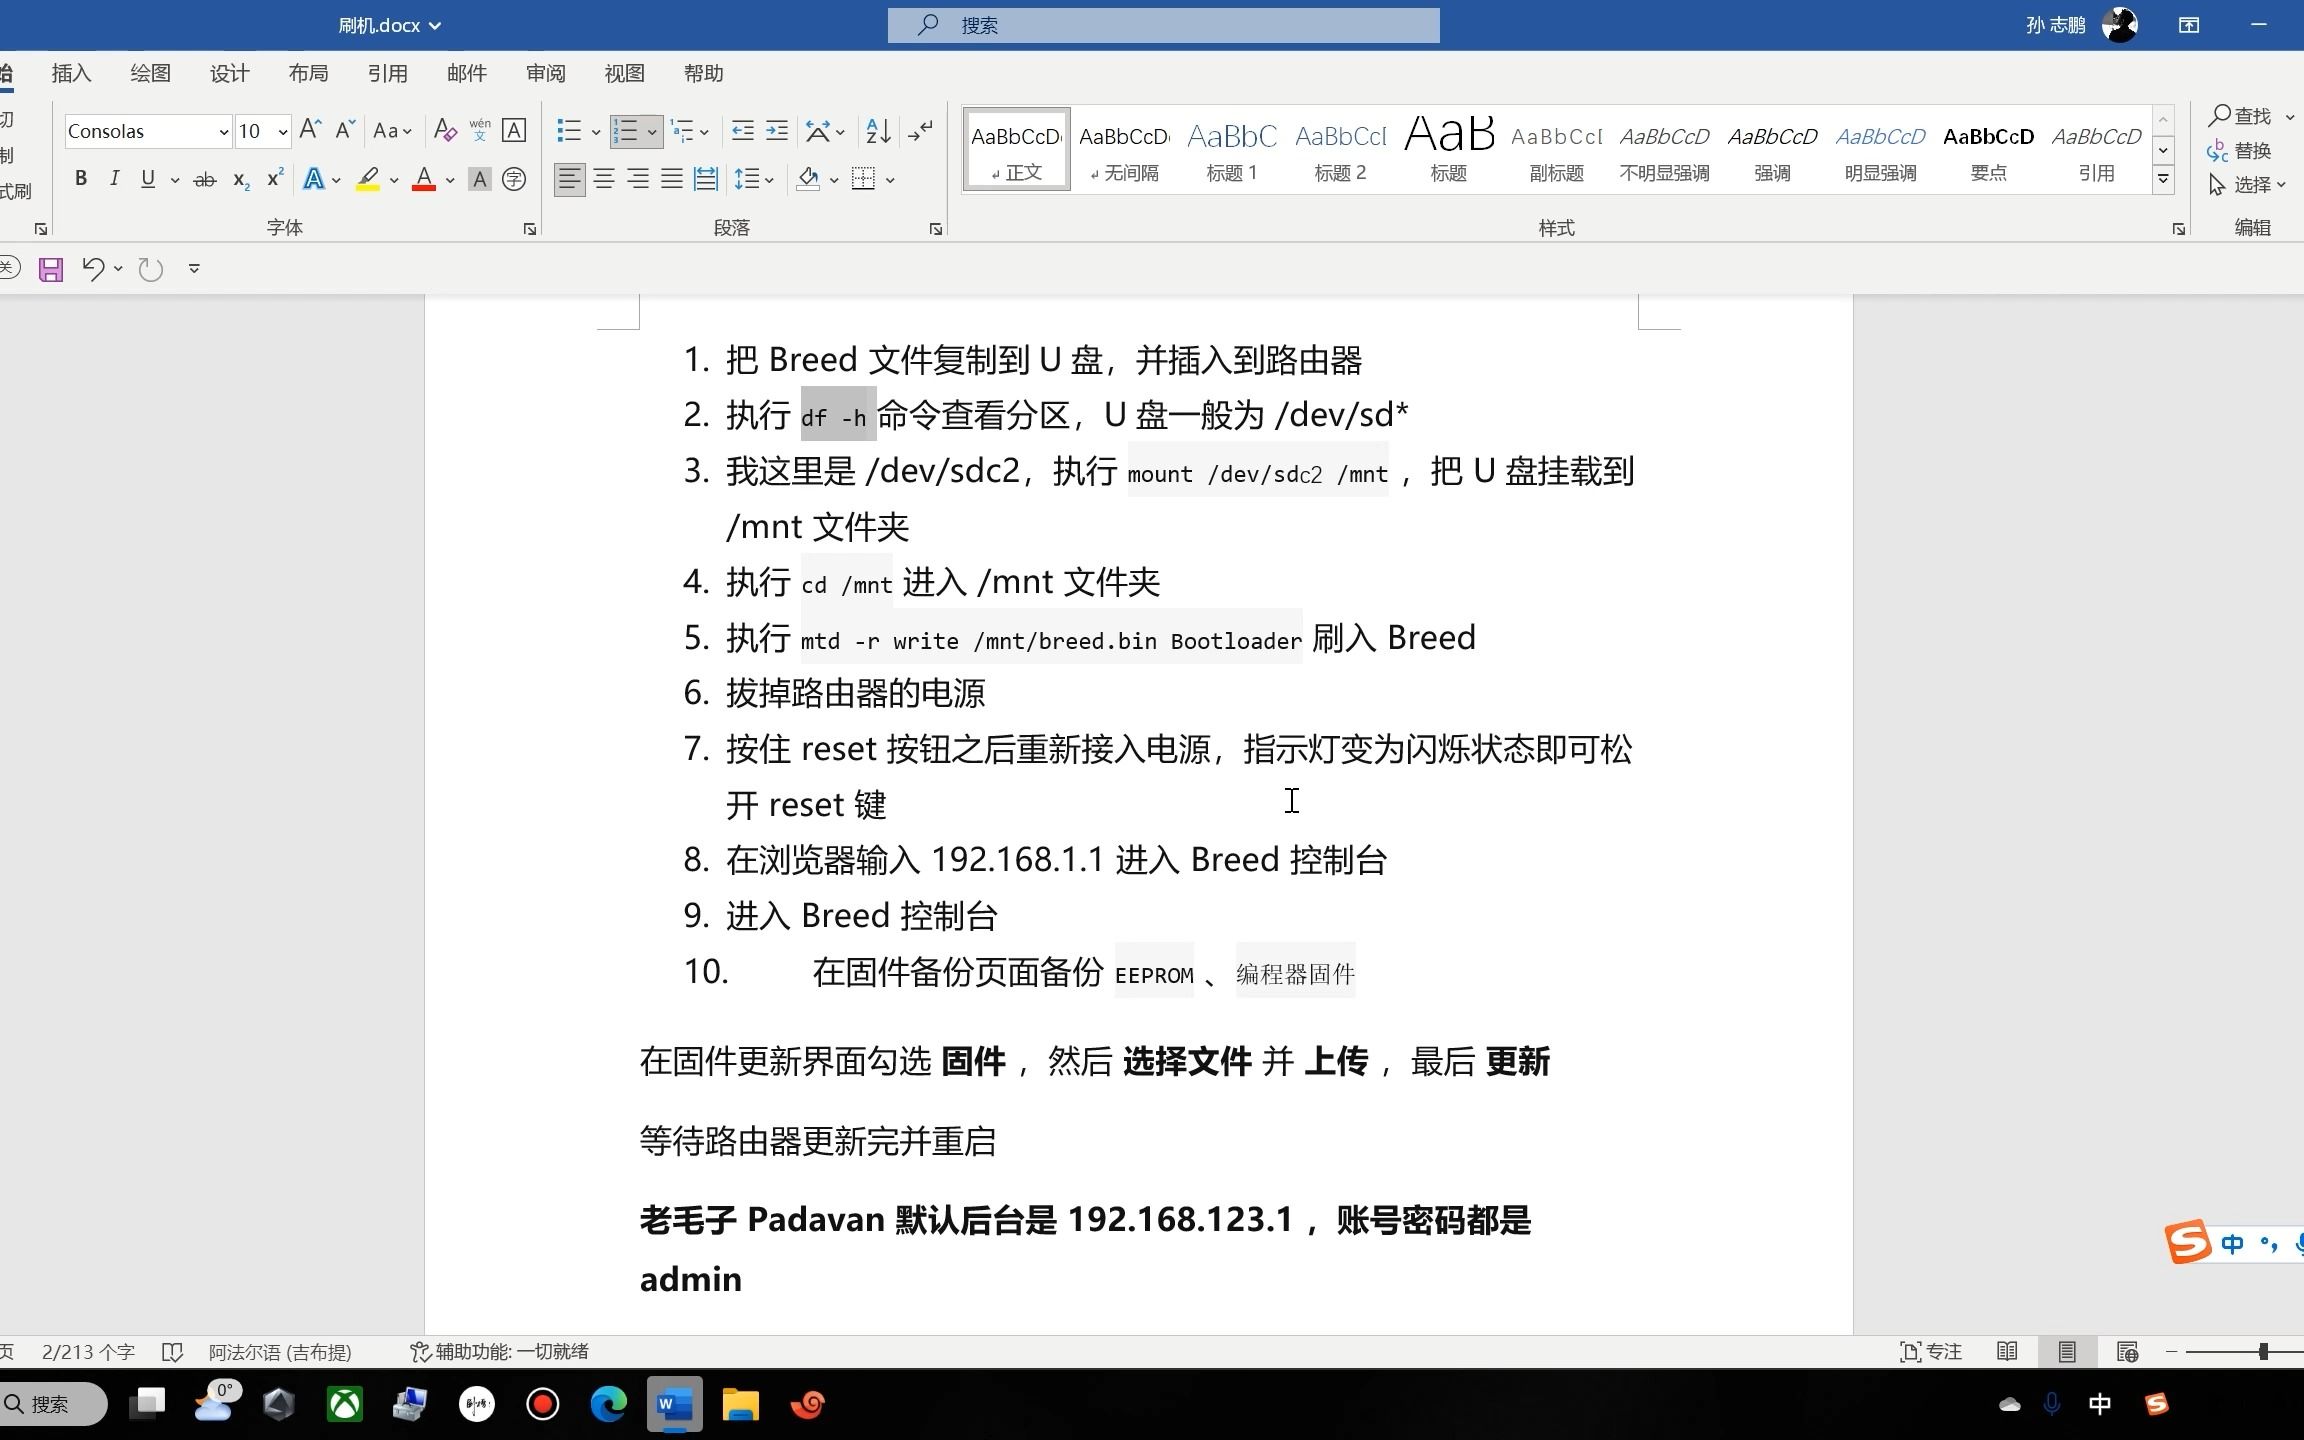This screenshot has width=2304, height=1440.
Task: Toggle character shading button
Action: coord(480,180)
